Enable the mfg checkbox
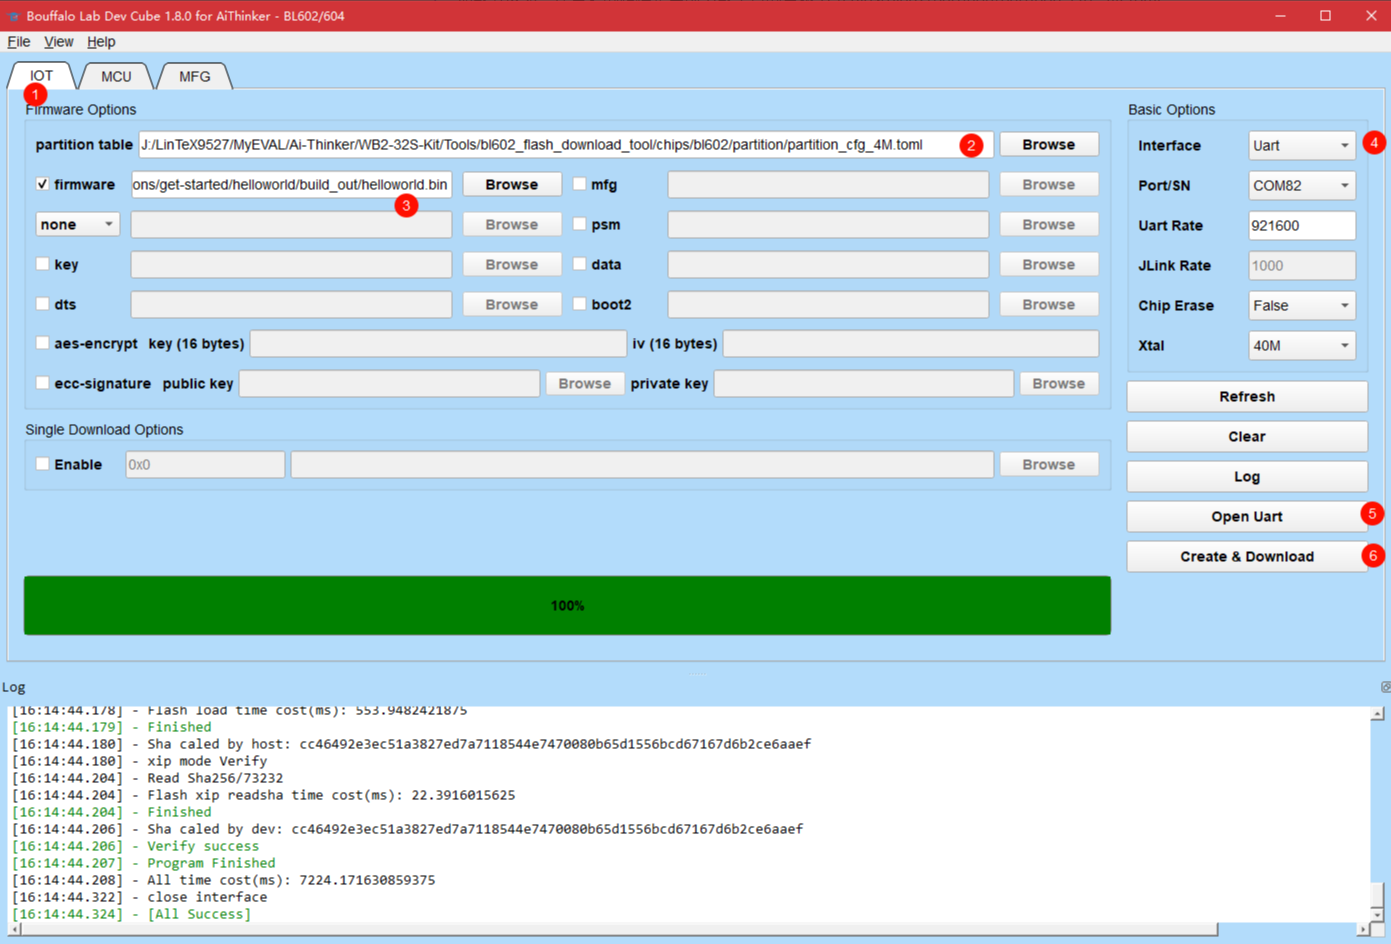Viewport: 1391px width, 944px height. click(579, 184)
